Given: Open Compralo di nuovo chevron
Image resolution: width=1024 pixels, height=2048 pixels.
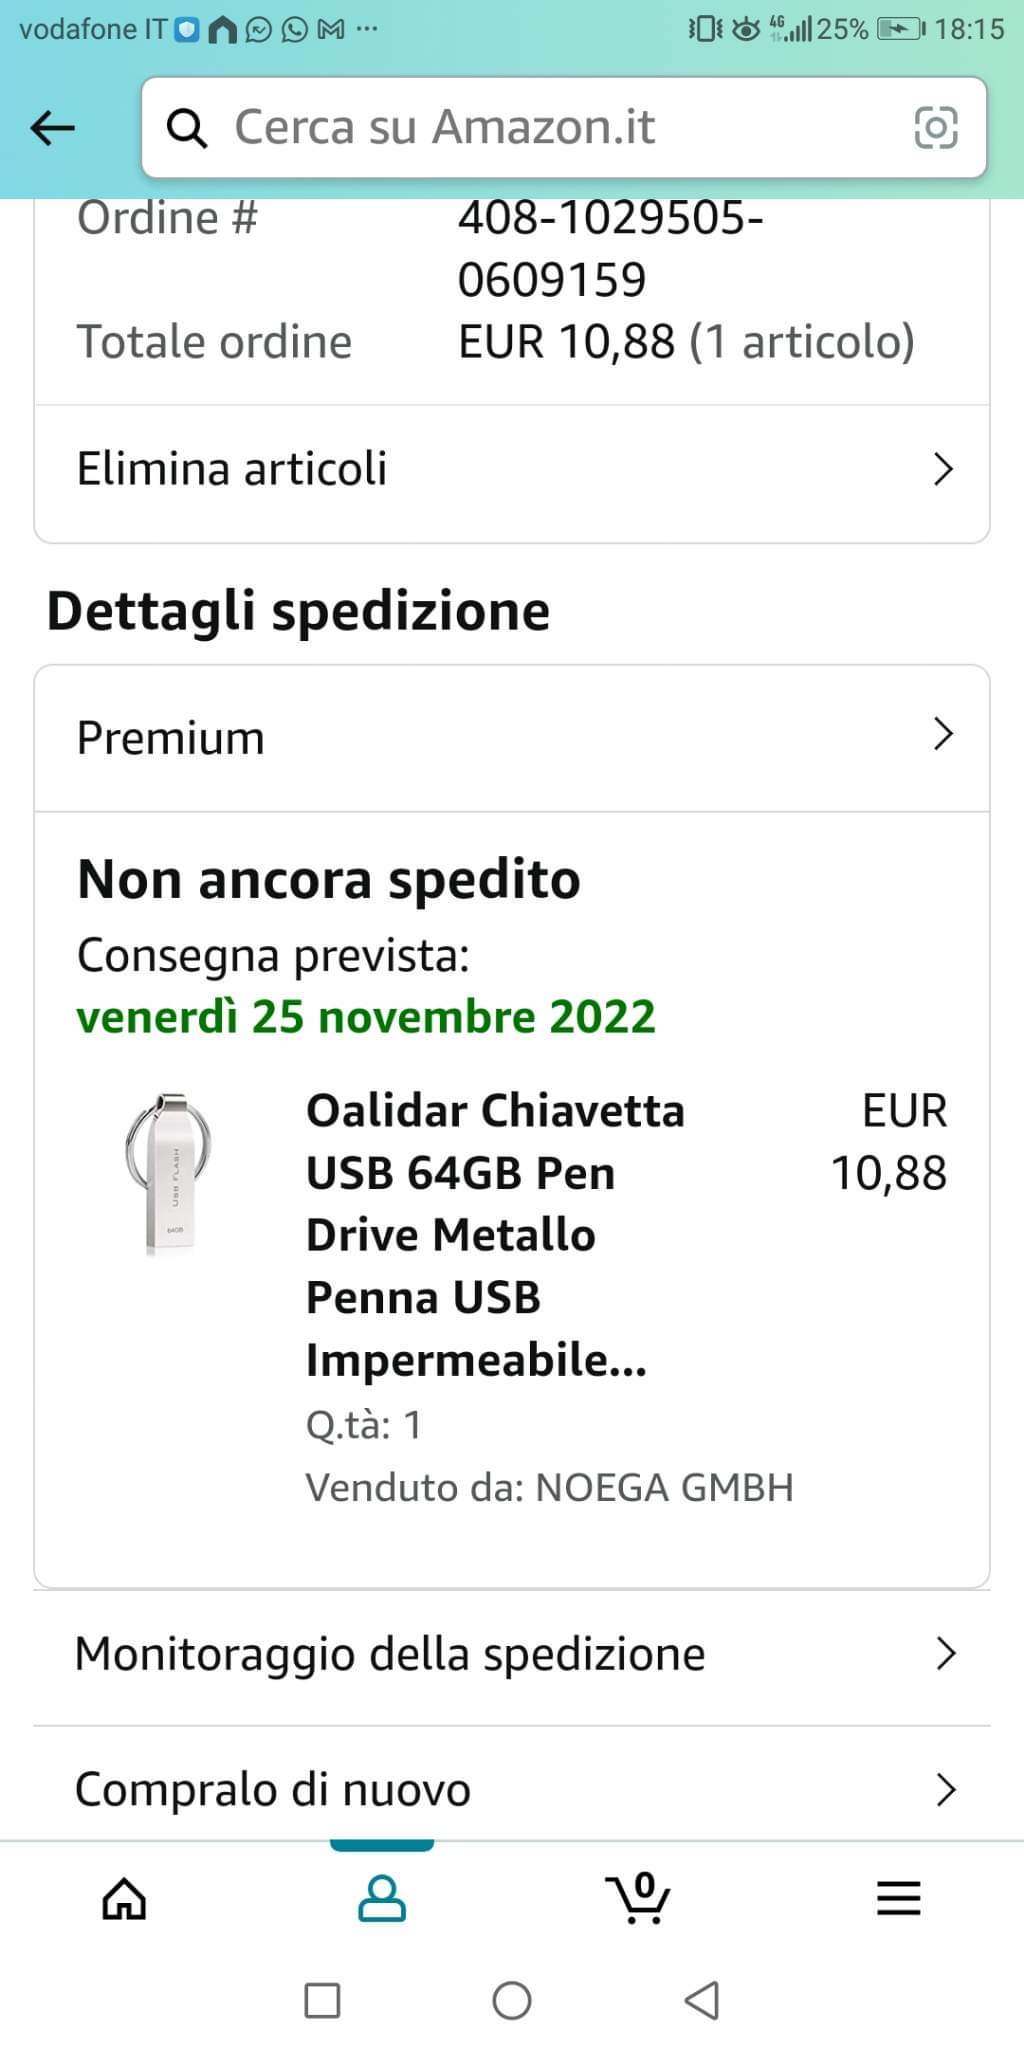Looking at the screenshot, I should coord(945,1789).
